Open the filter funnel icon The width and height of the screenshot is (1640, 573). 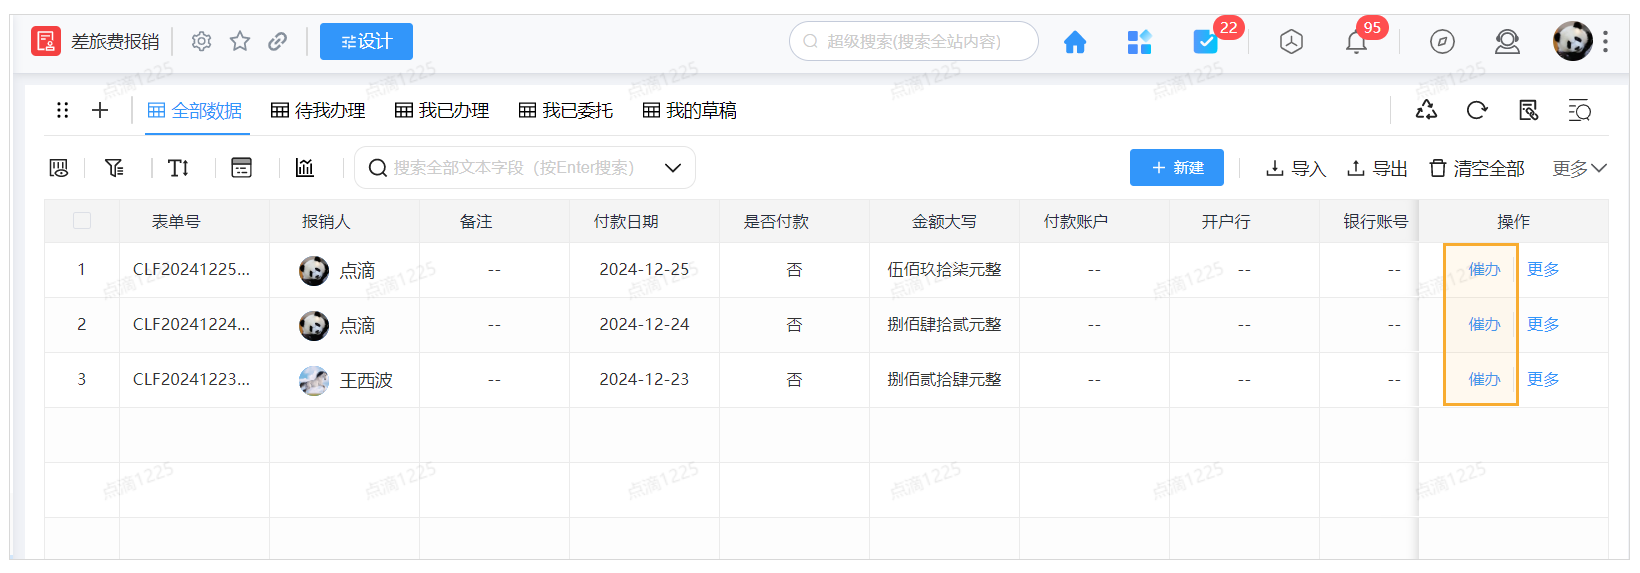point(115,168)
